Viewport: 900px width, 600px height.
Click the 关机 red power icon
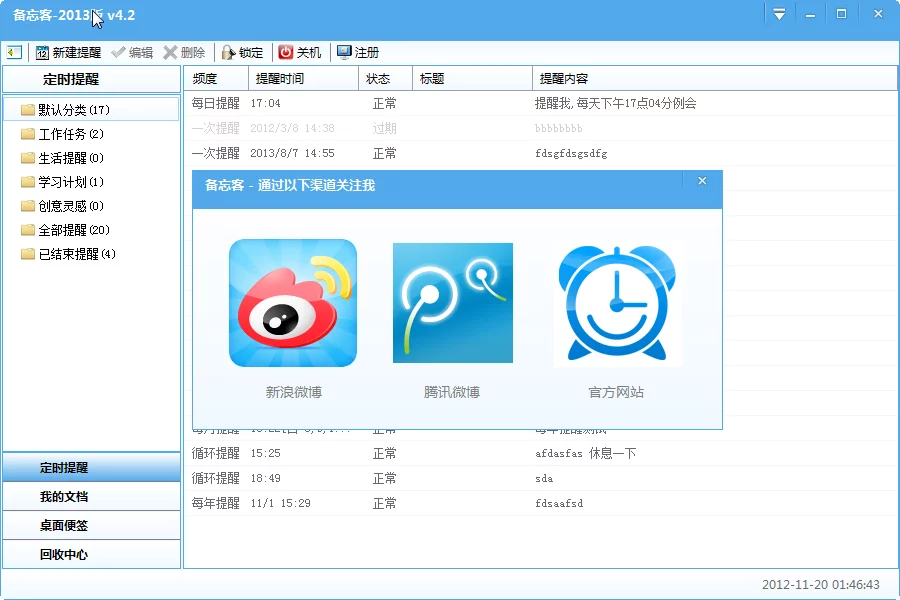click(285, 52)
